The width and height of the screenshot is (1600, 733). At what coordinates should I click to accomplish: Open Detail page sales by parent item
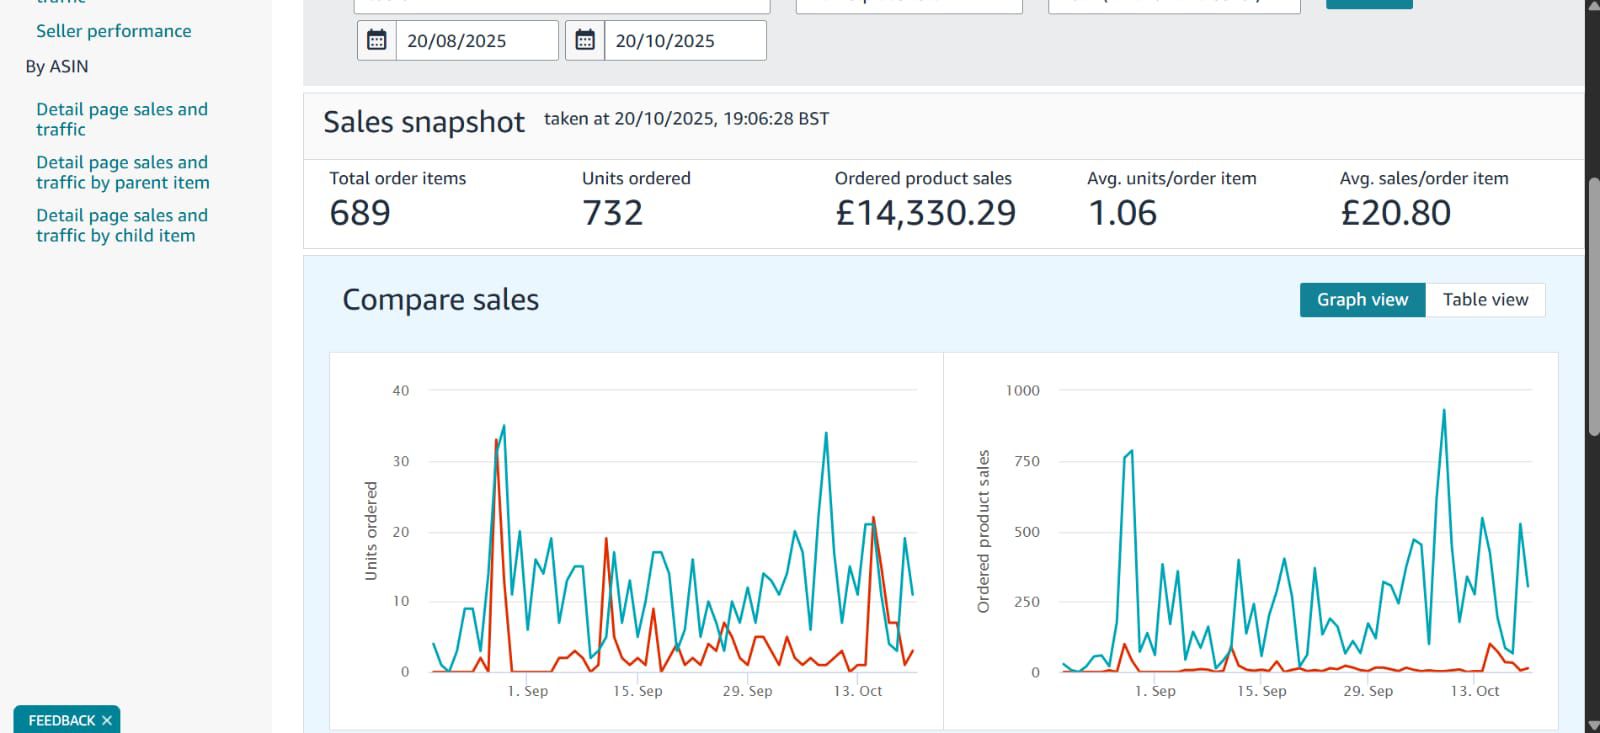coord(122,172)
